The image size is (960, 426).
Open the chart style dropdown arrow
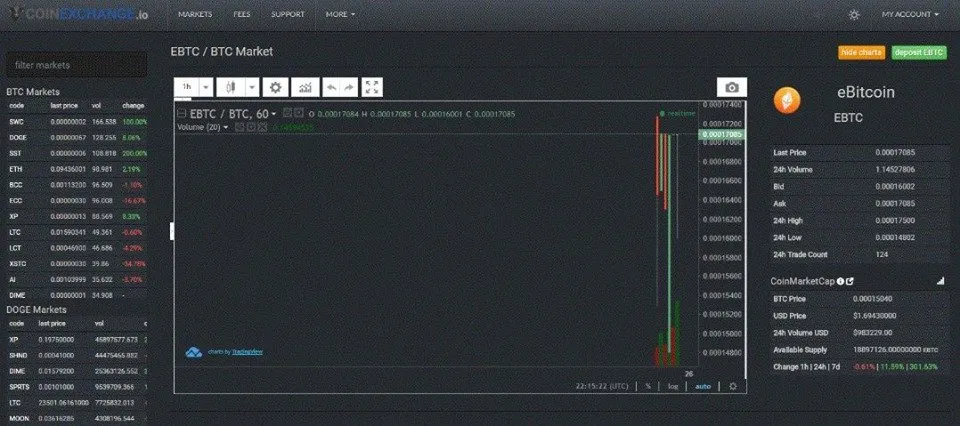(253, 88)
